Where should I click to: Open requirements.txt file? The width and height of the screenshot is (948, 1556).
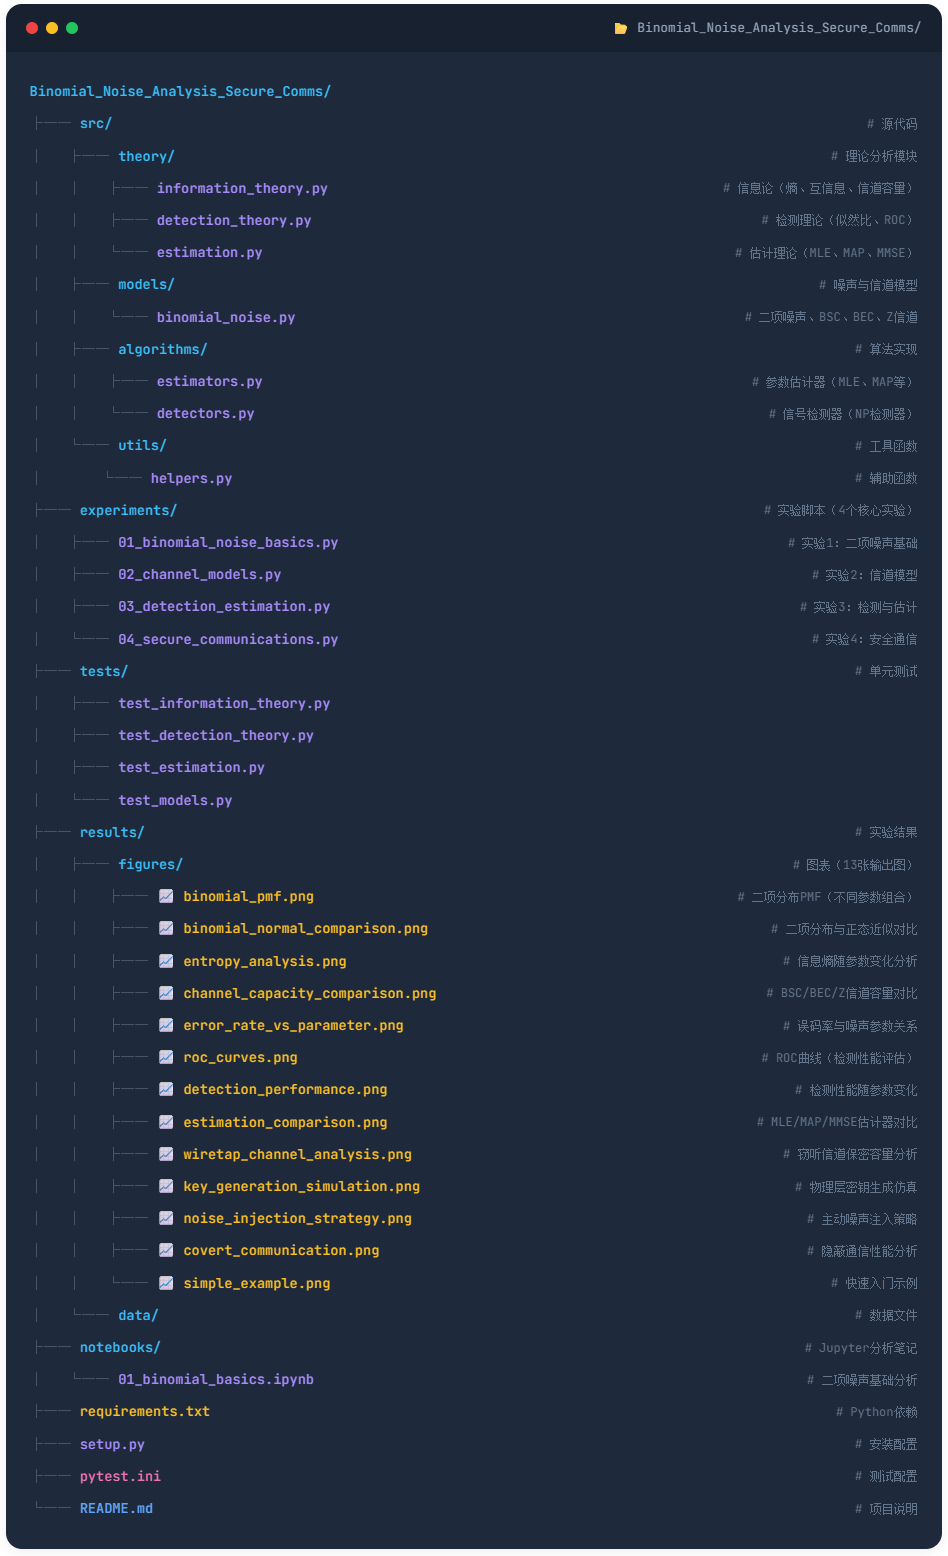tap(145, 1412)
